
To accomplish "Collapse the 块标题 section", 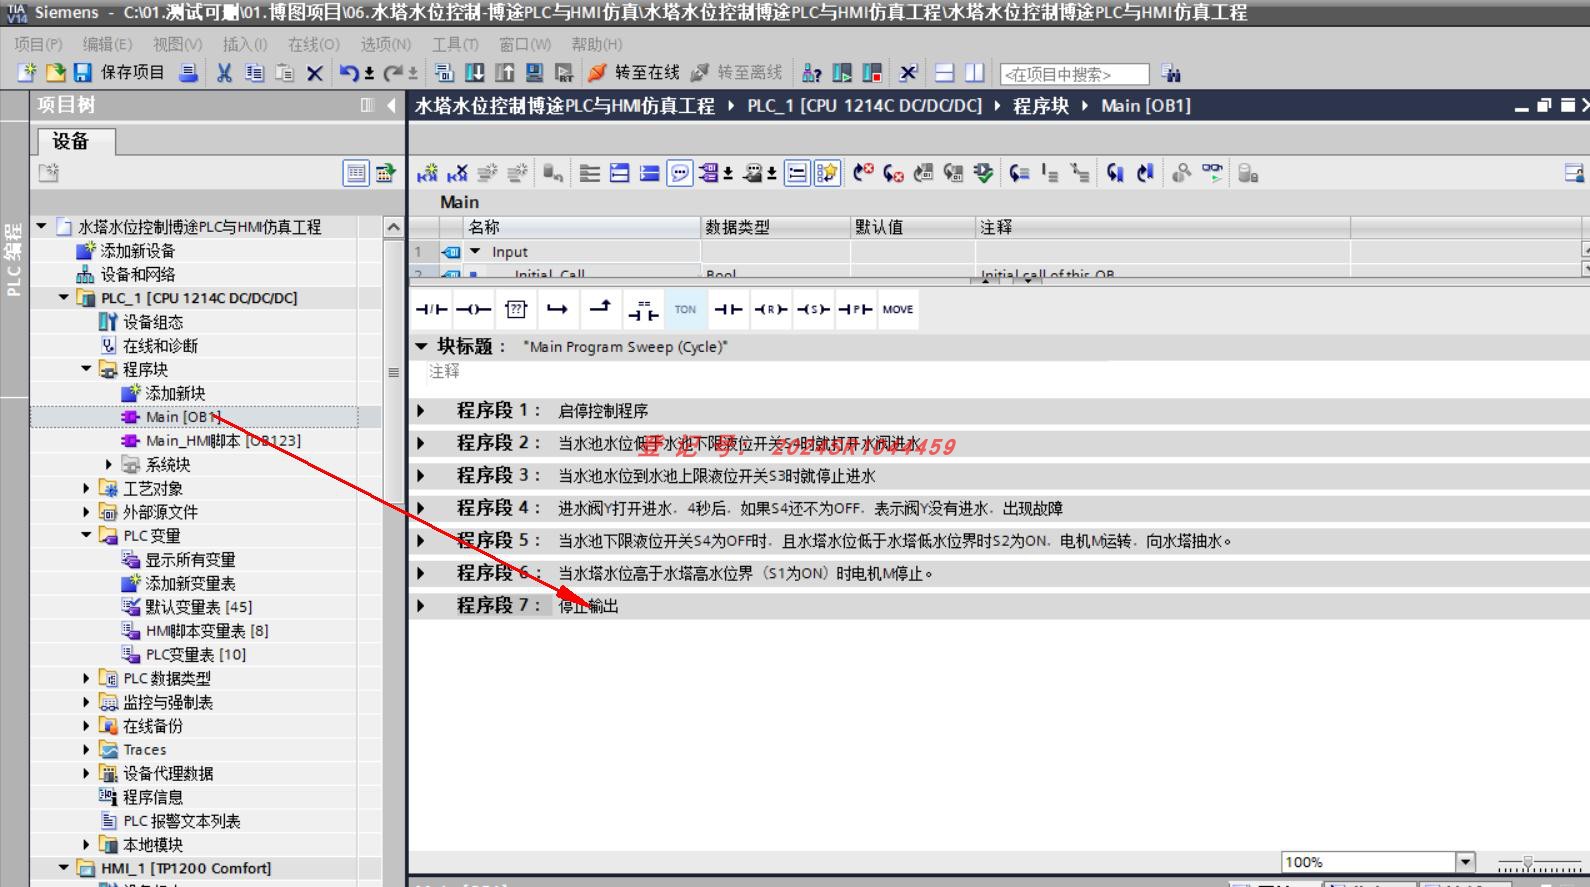I will pyautogui.click(x=421, y=346).
